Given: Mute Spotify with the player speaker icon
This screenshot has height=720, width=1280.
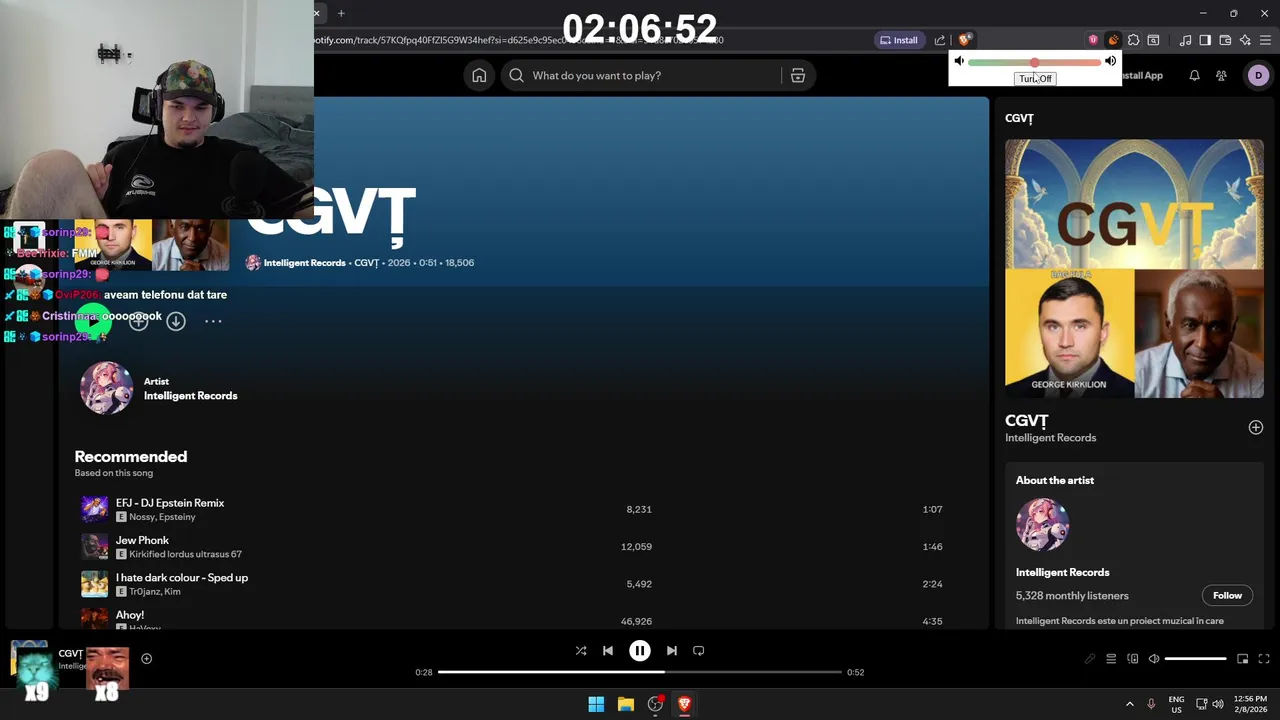Looking at the screenshot, I should [1154, 658].
